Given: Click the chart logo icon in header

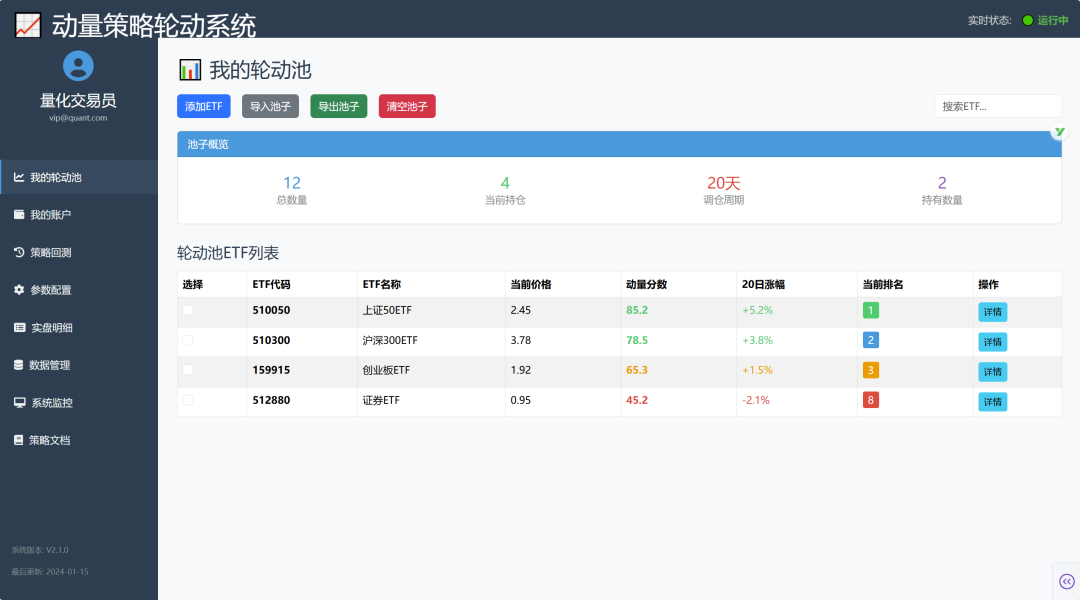Looking at the screenshot, I should (x=28, y=25).
